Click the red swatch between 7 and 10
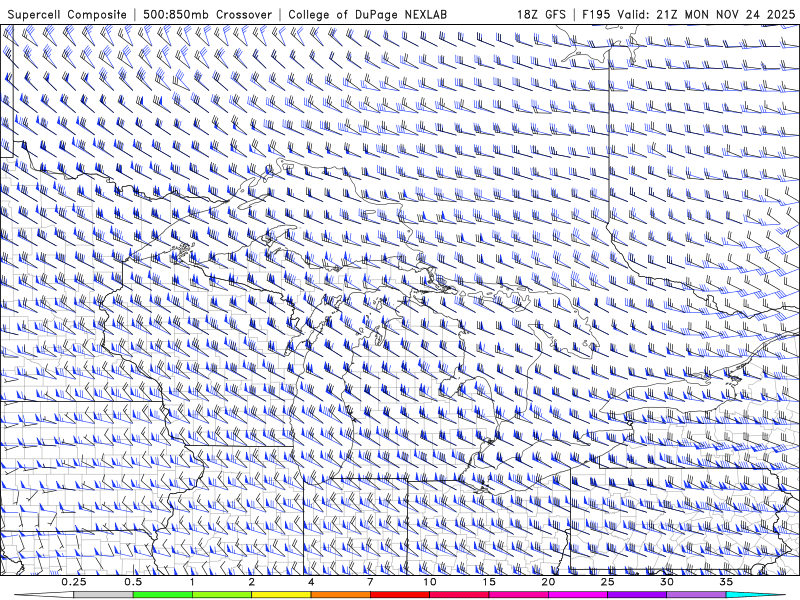 click(400, 595)
